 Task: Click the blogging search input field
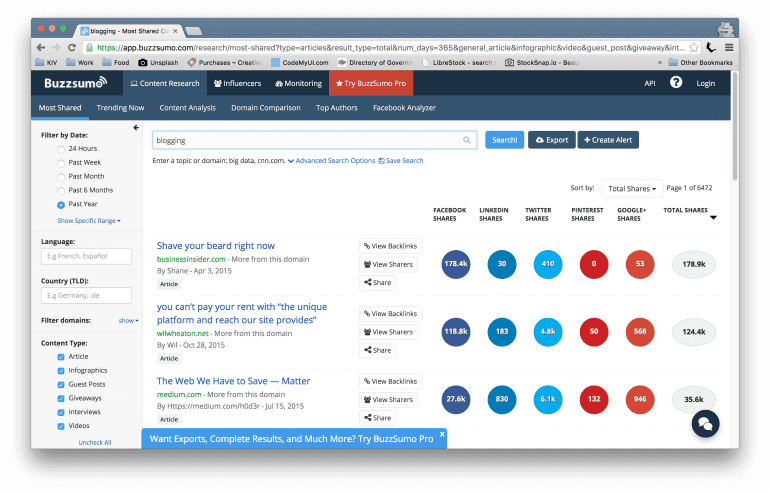314,140
